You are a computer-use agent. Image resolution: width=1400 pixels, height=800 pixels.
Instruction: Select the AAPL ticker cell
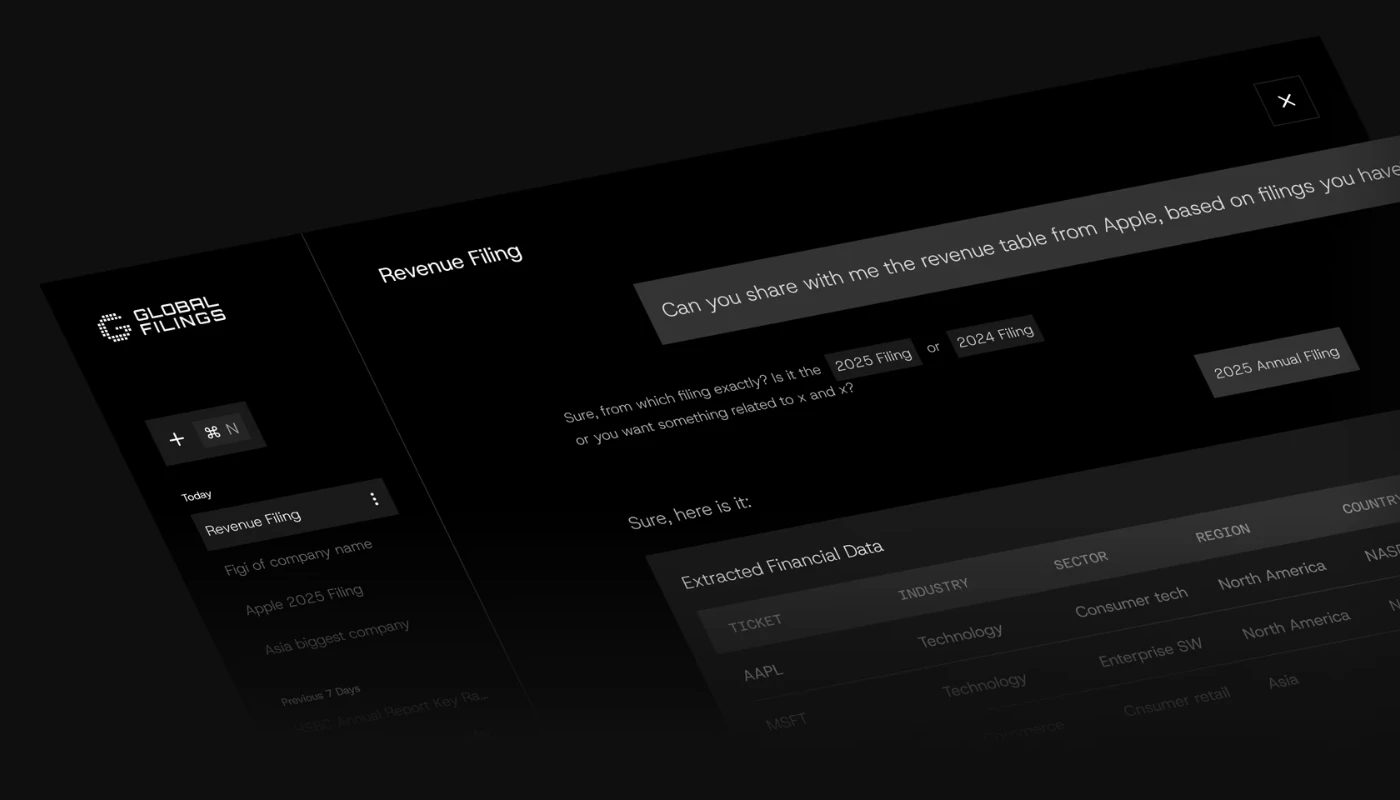tap(763, 672)
